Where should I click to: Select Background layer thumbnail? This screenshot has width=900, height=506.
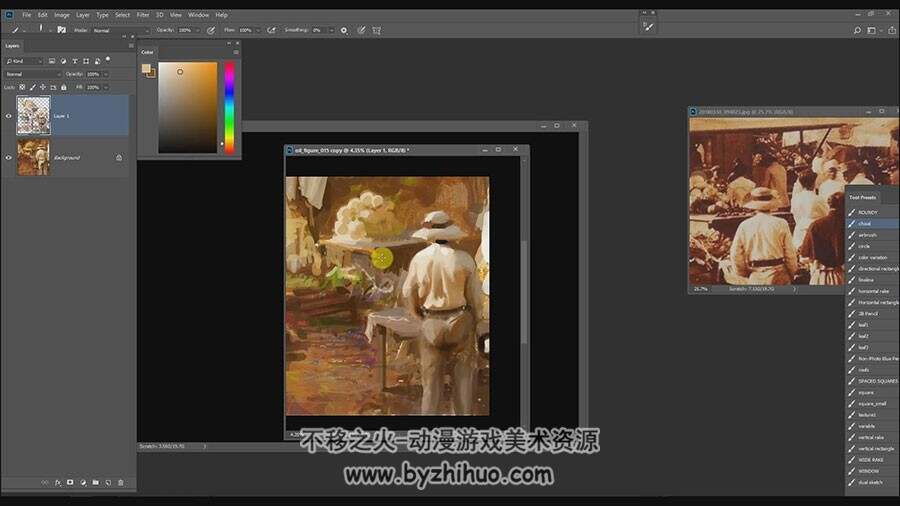(x=33, y=157)
